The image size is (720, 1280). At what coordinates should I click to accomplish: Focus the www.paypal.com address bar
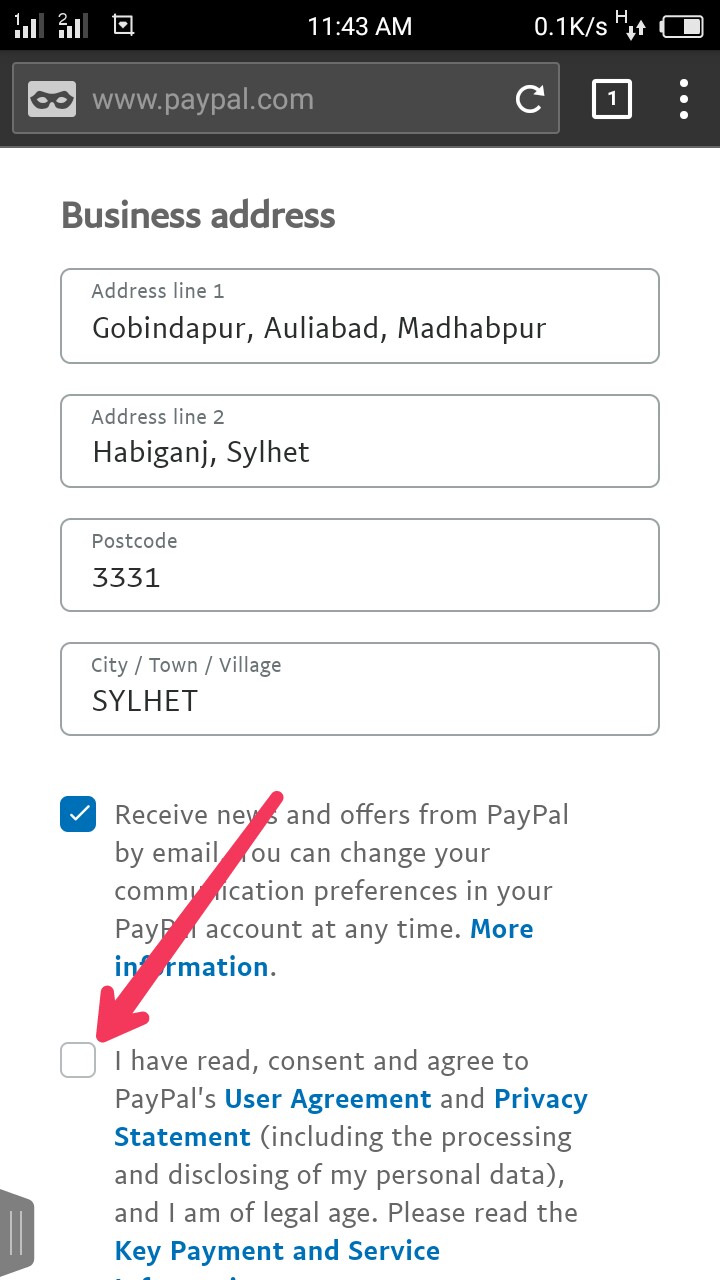[290, 99]
